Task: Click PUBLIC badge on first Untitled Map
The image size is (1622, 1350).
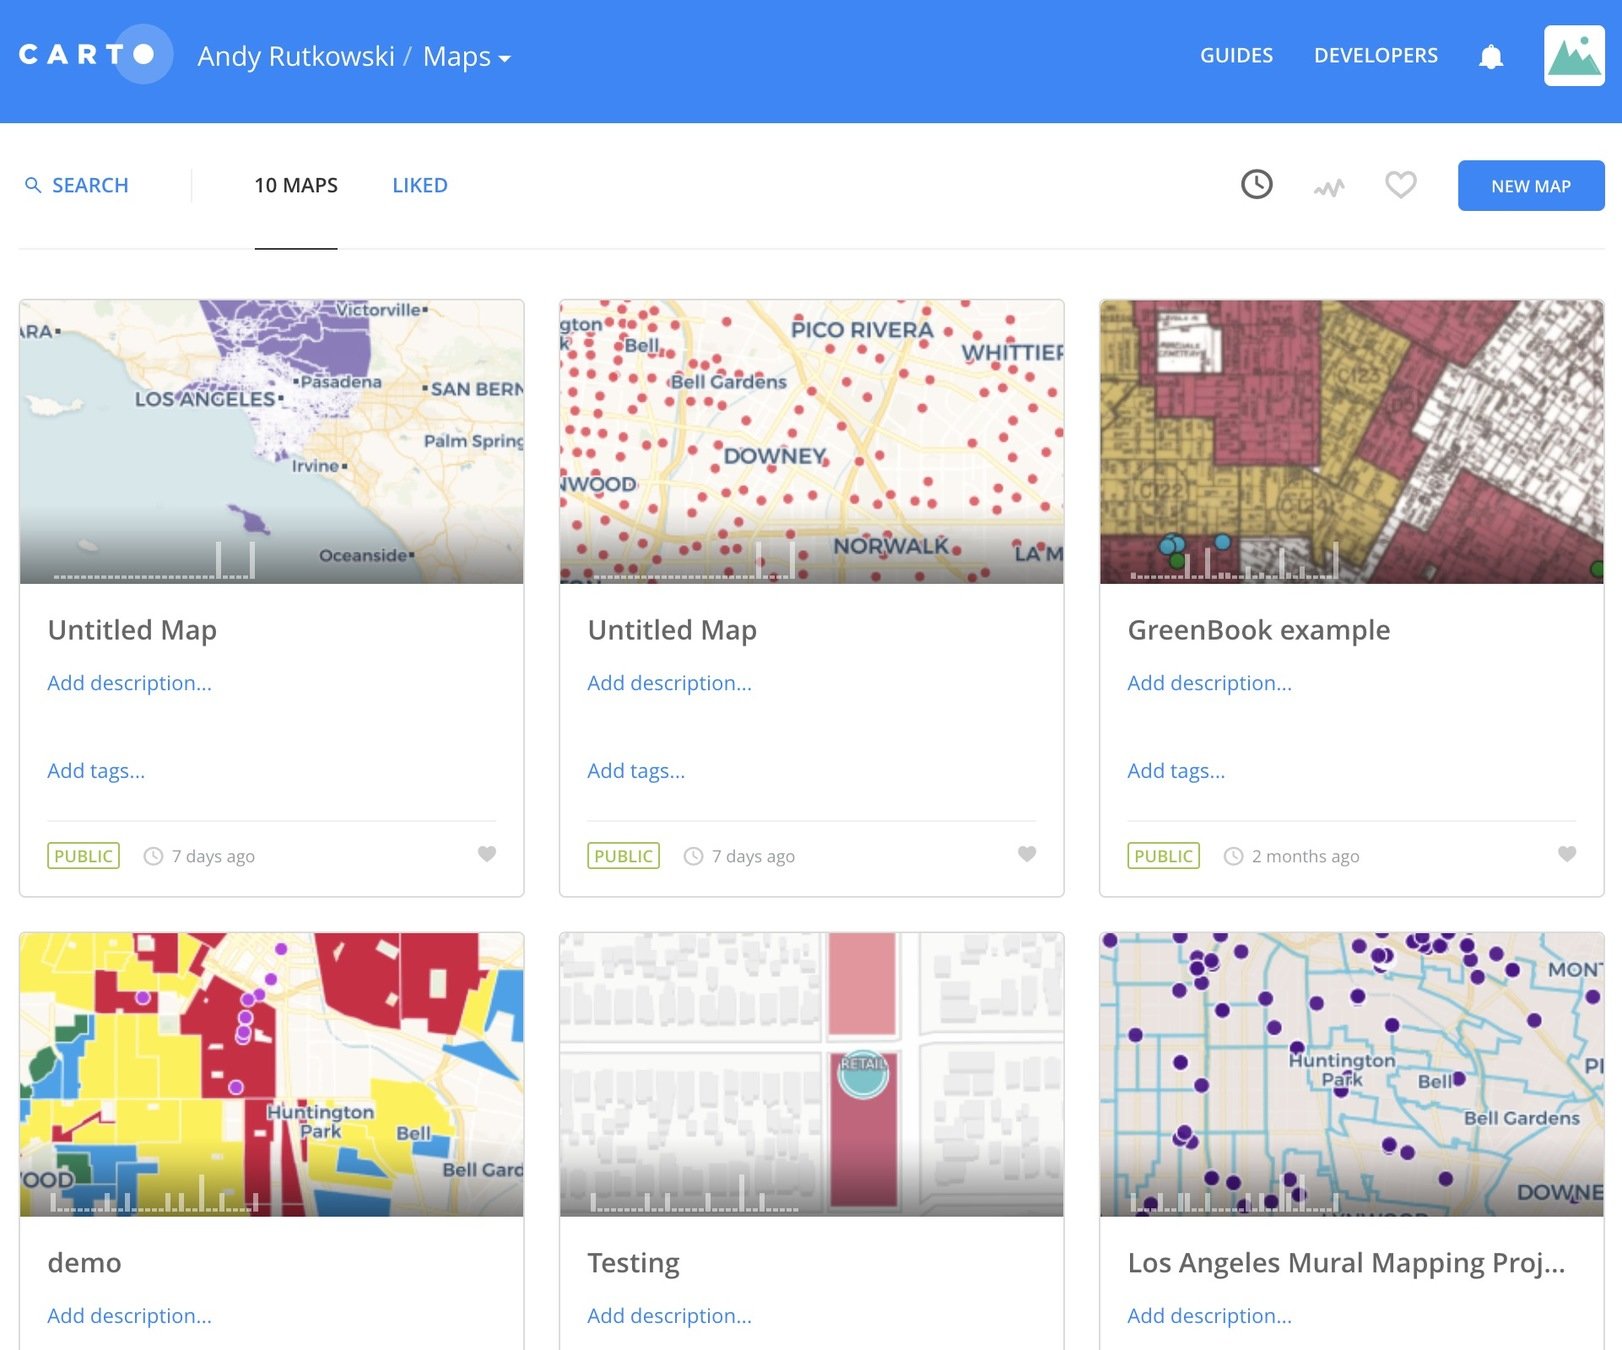Action: [83, 856]
